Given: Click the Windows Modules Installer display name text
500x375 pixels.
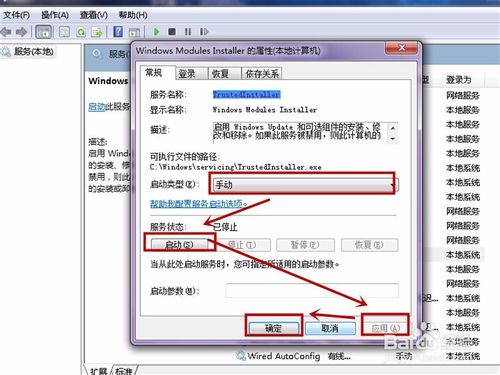Looking at the screenshot, I should pos(265,110).
